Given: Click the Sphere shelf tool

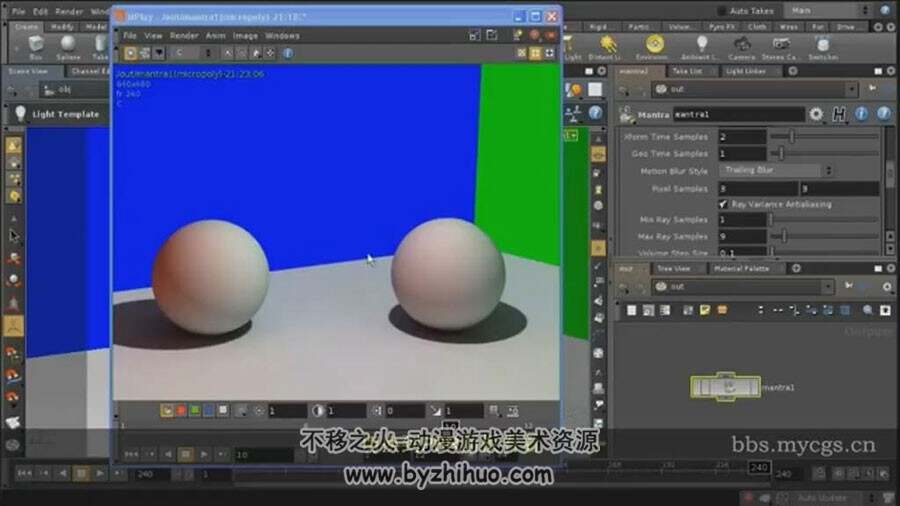Looking at the screenshot, I should (68, 46).
